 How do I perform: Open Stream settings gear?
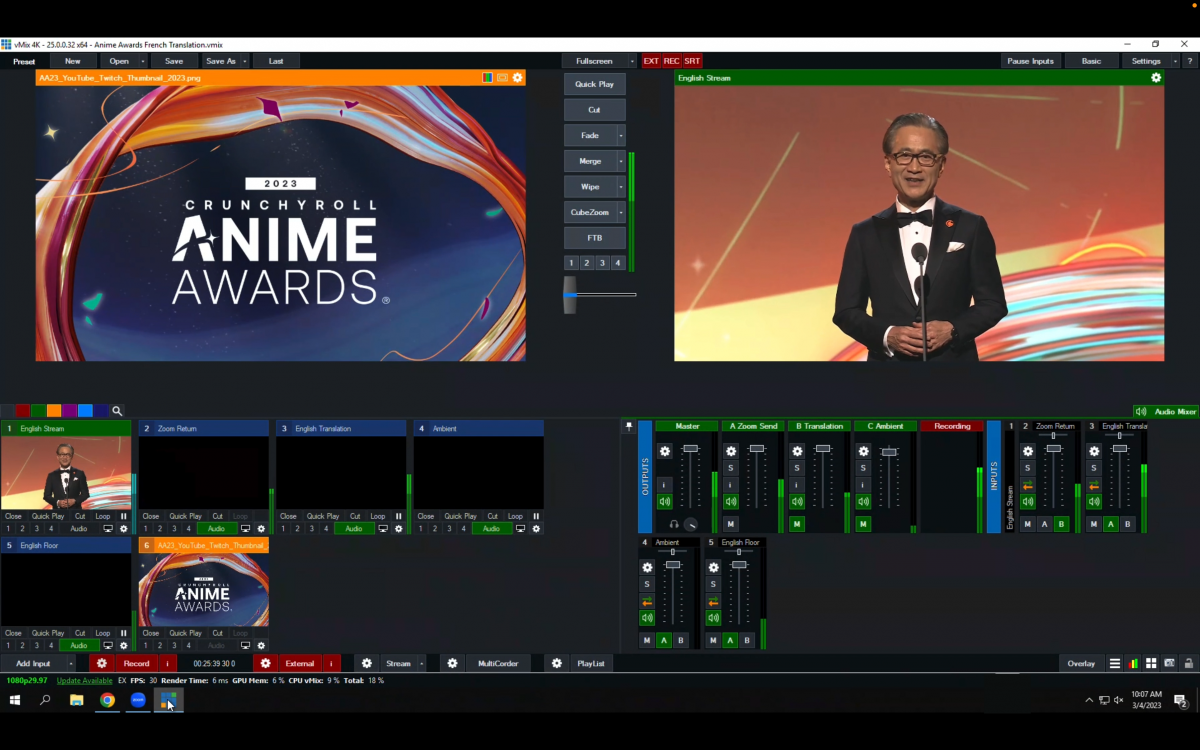coord(367,663)
